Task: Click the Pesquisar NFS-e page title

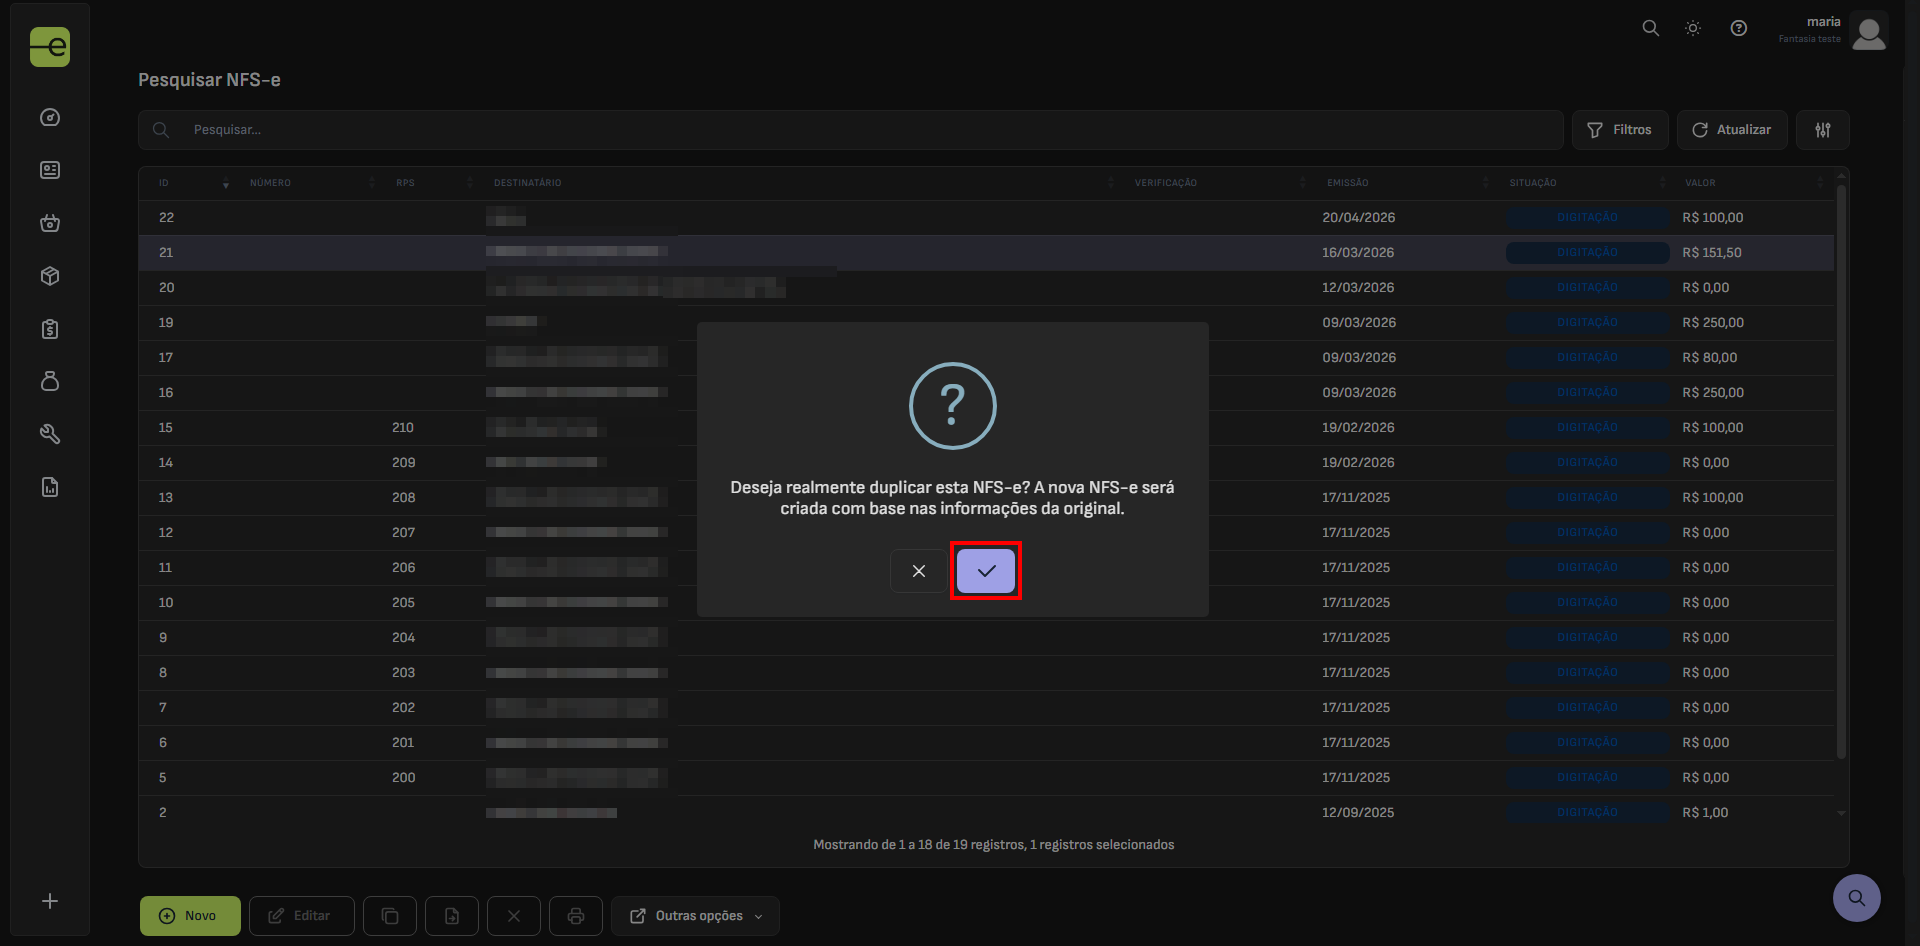Action: click(209, 80)
